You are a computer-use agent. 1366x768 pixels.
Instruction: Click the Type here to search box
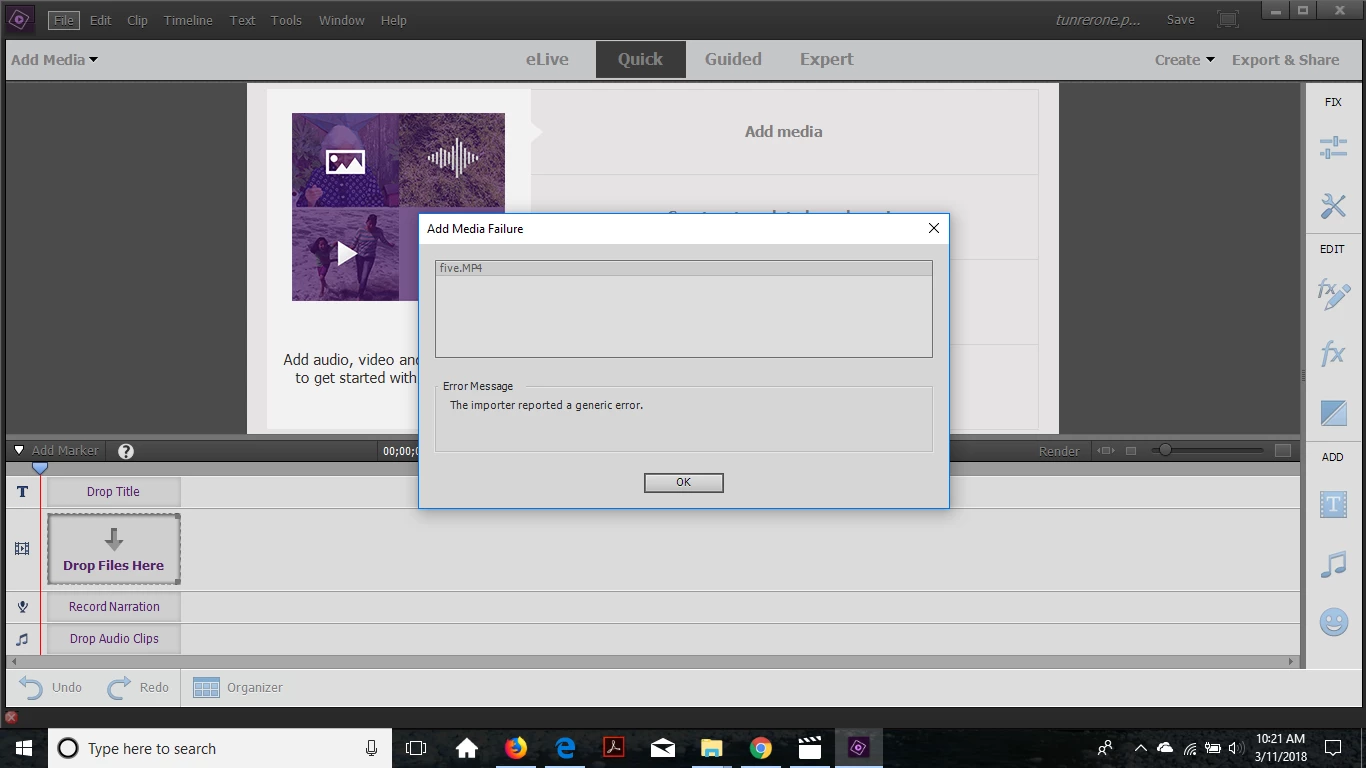219,748
